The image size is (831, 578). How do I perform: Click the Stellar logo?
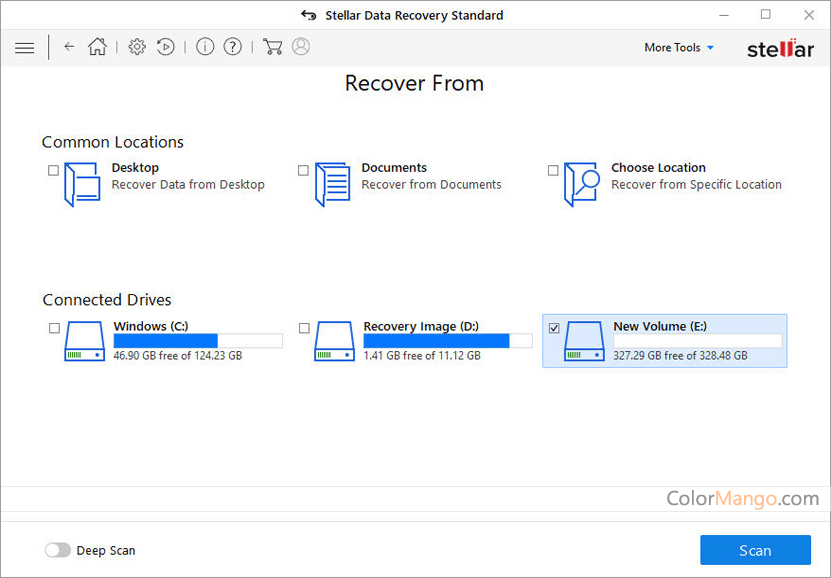click(779, 47)
